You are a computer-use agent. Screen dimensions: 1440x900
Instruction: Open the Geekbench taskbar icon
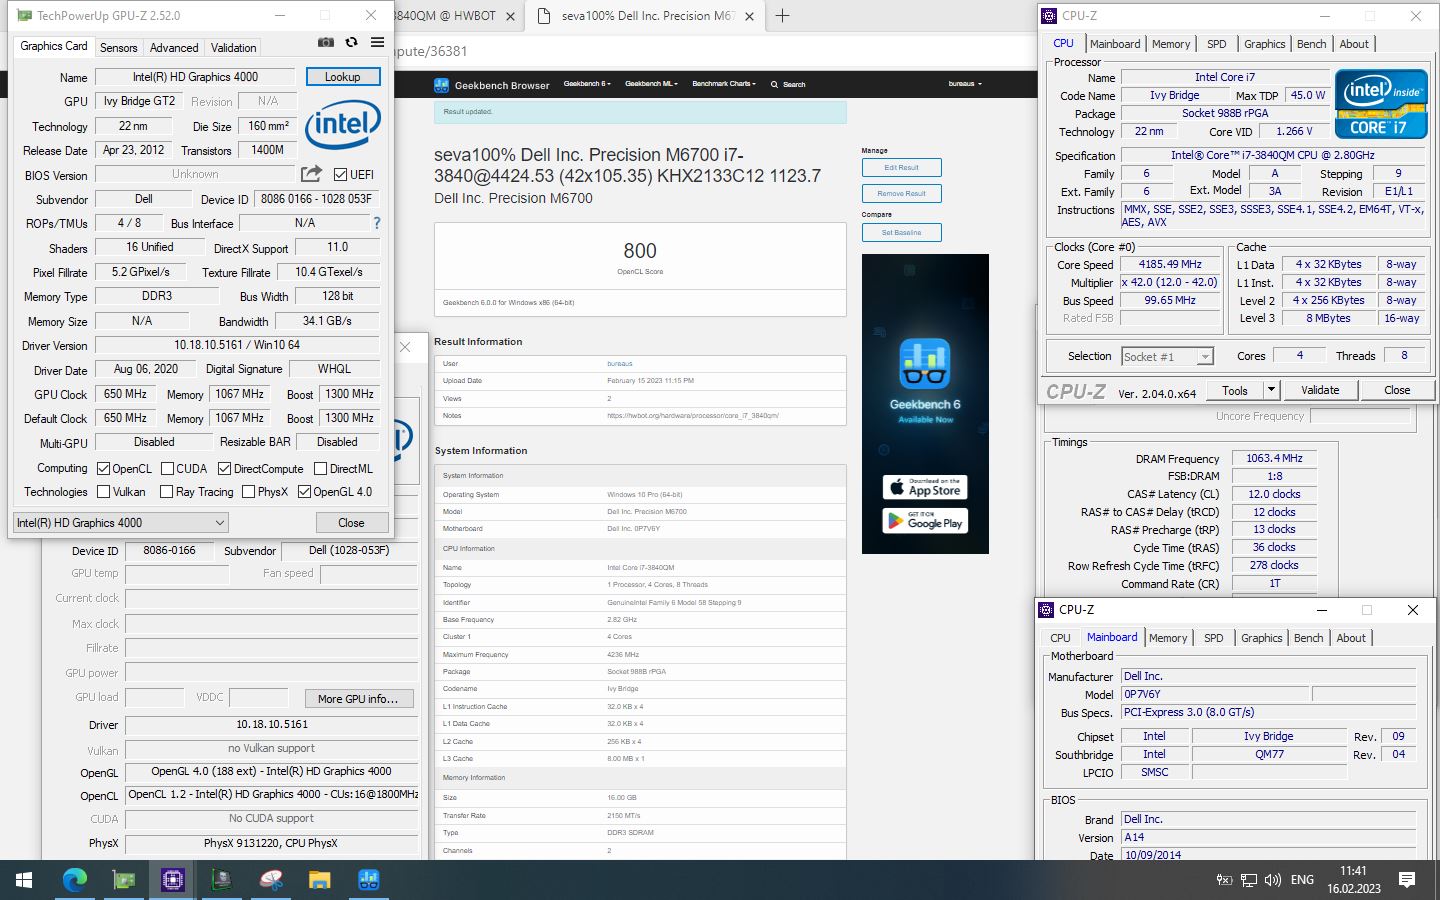[x=368, y=880]
